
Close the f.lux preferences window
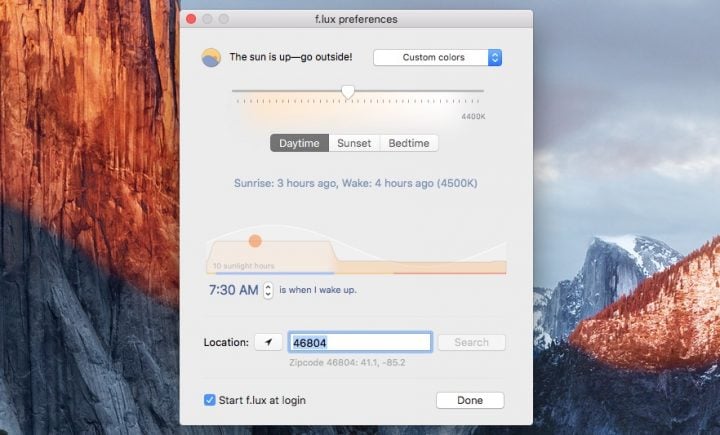tap(191, 19)
